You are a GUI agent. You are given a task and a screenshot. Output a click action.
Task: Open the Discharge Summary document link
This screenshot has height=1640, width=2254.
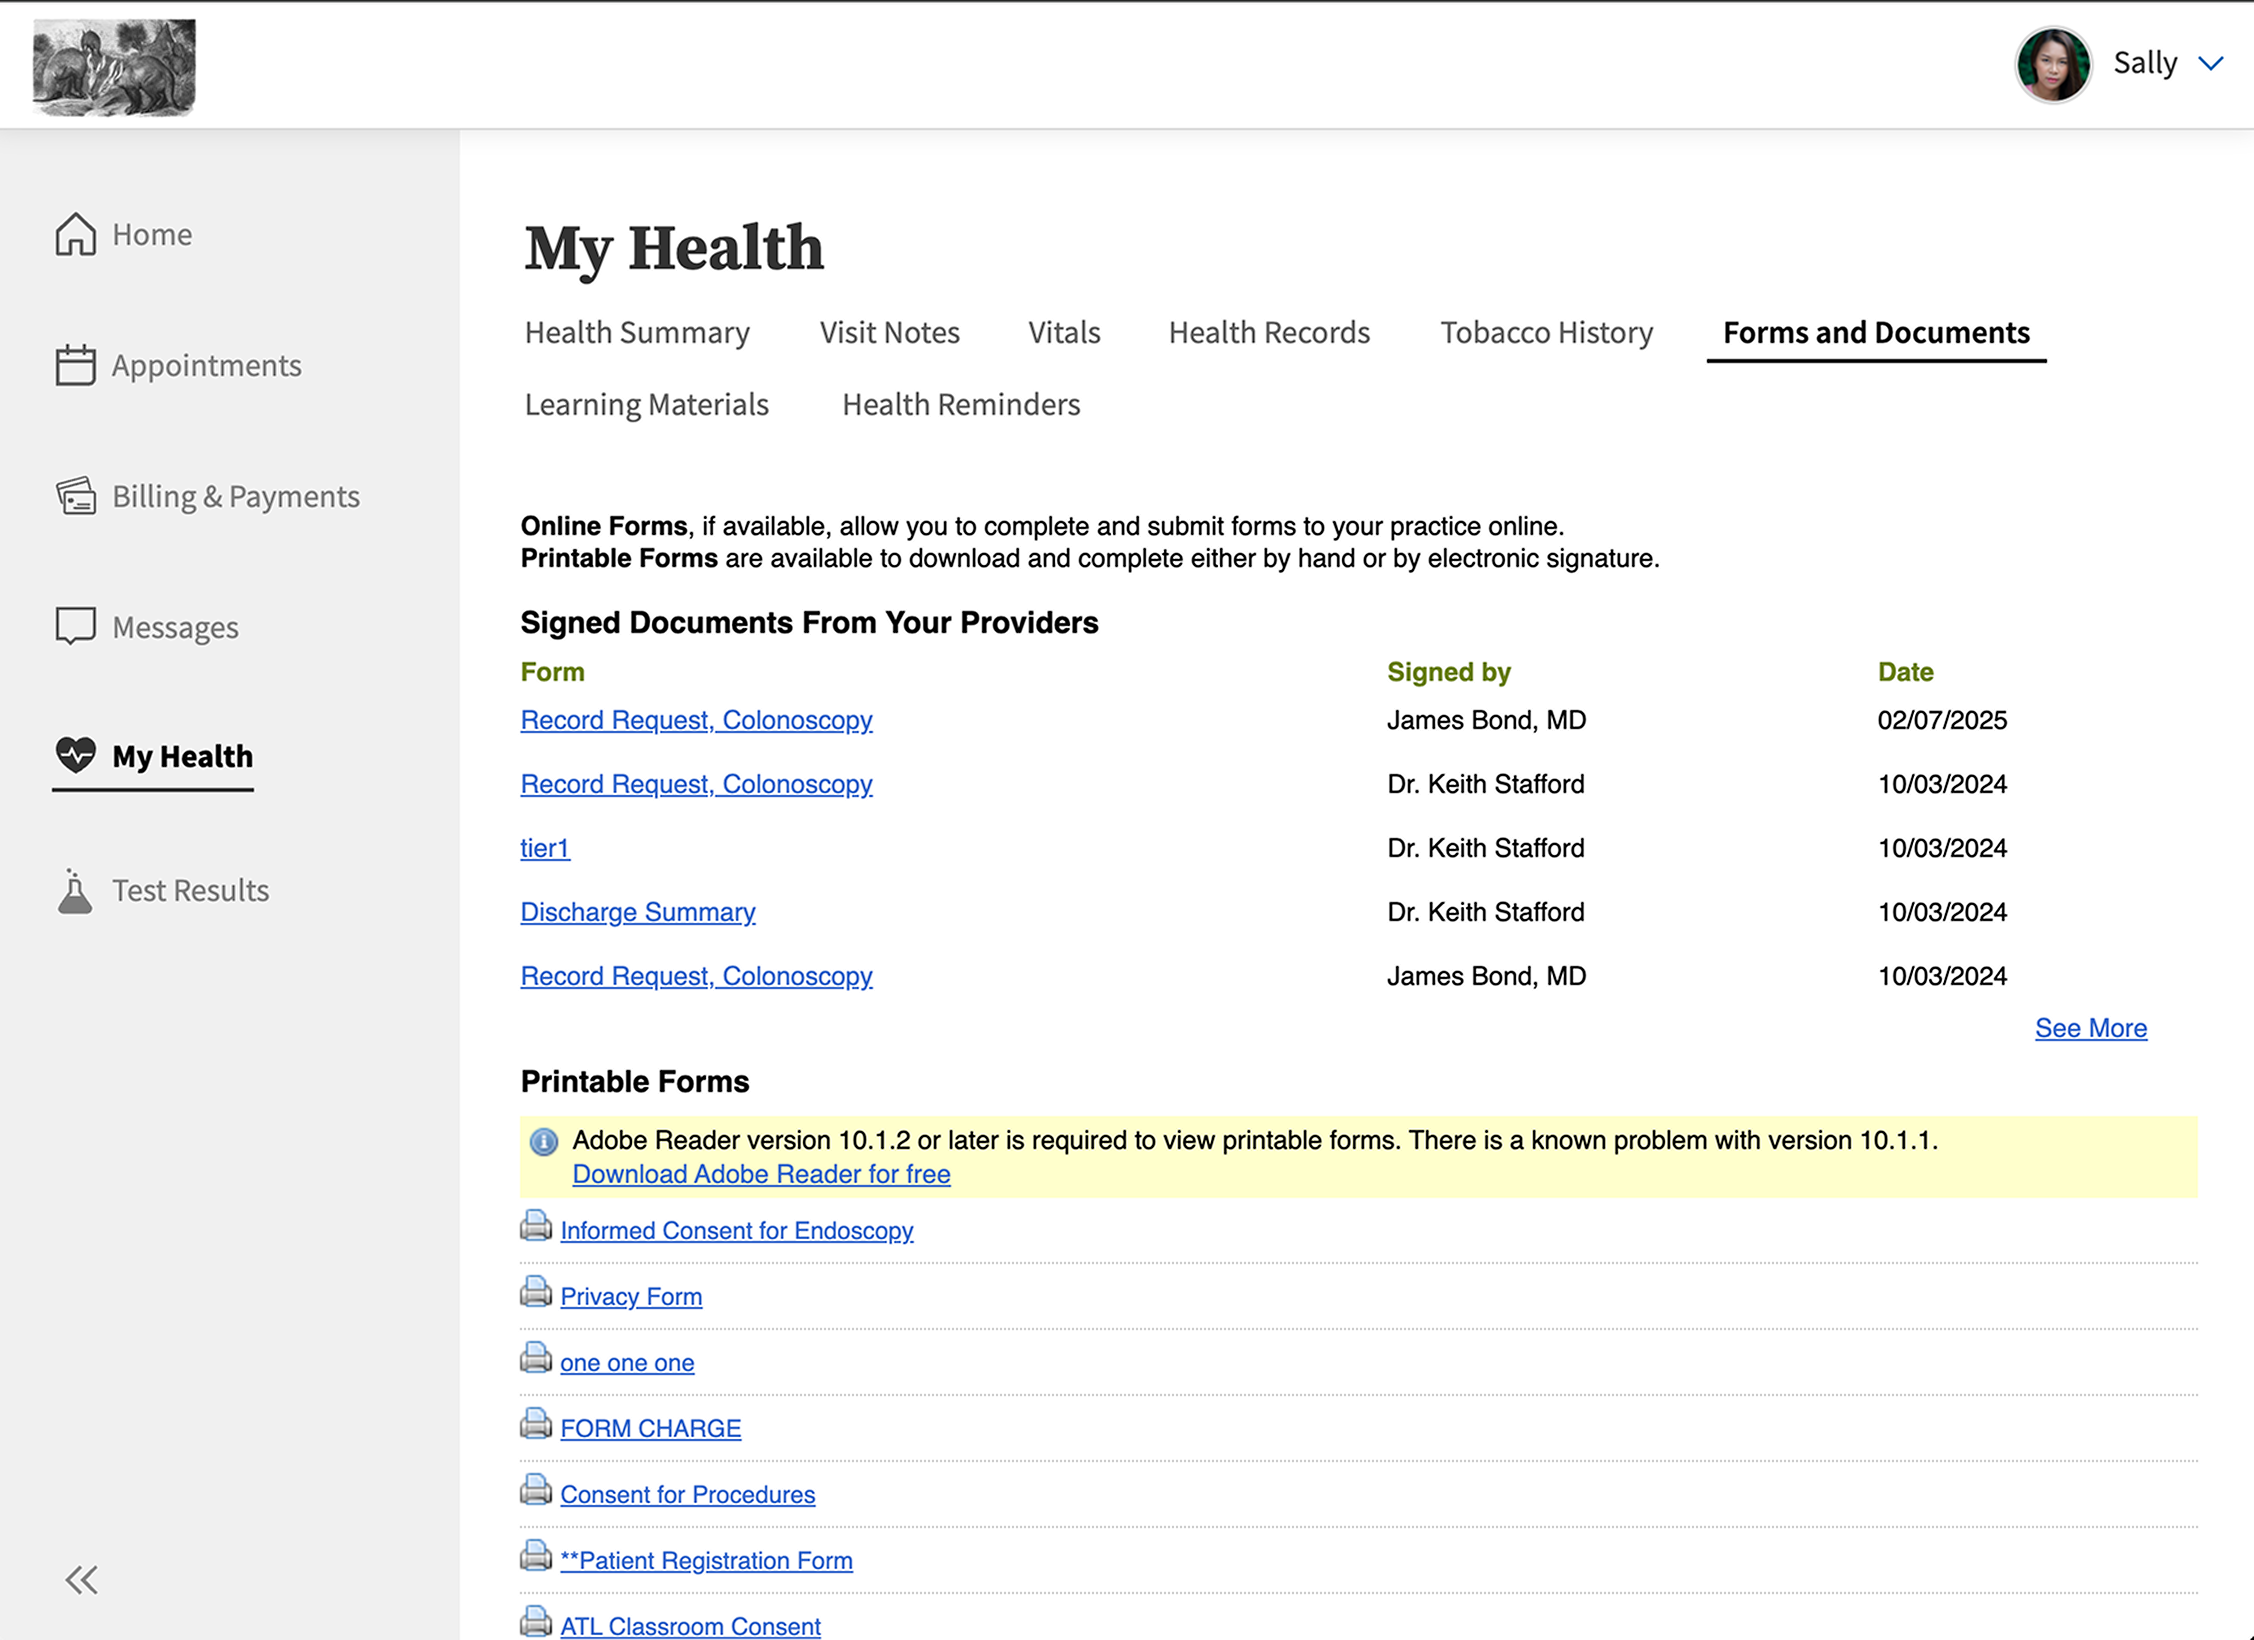click(638, 912)
